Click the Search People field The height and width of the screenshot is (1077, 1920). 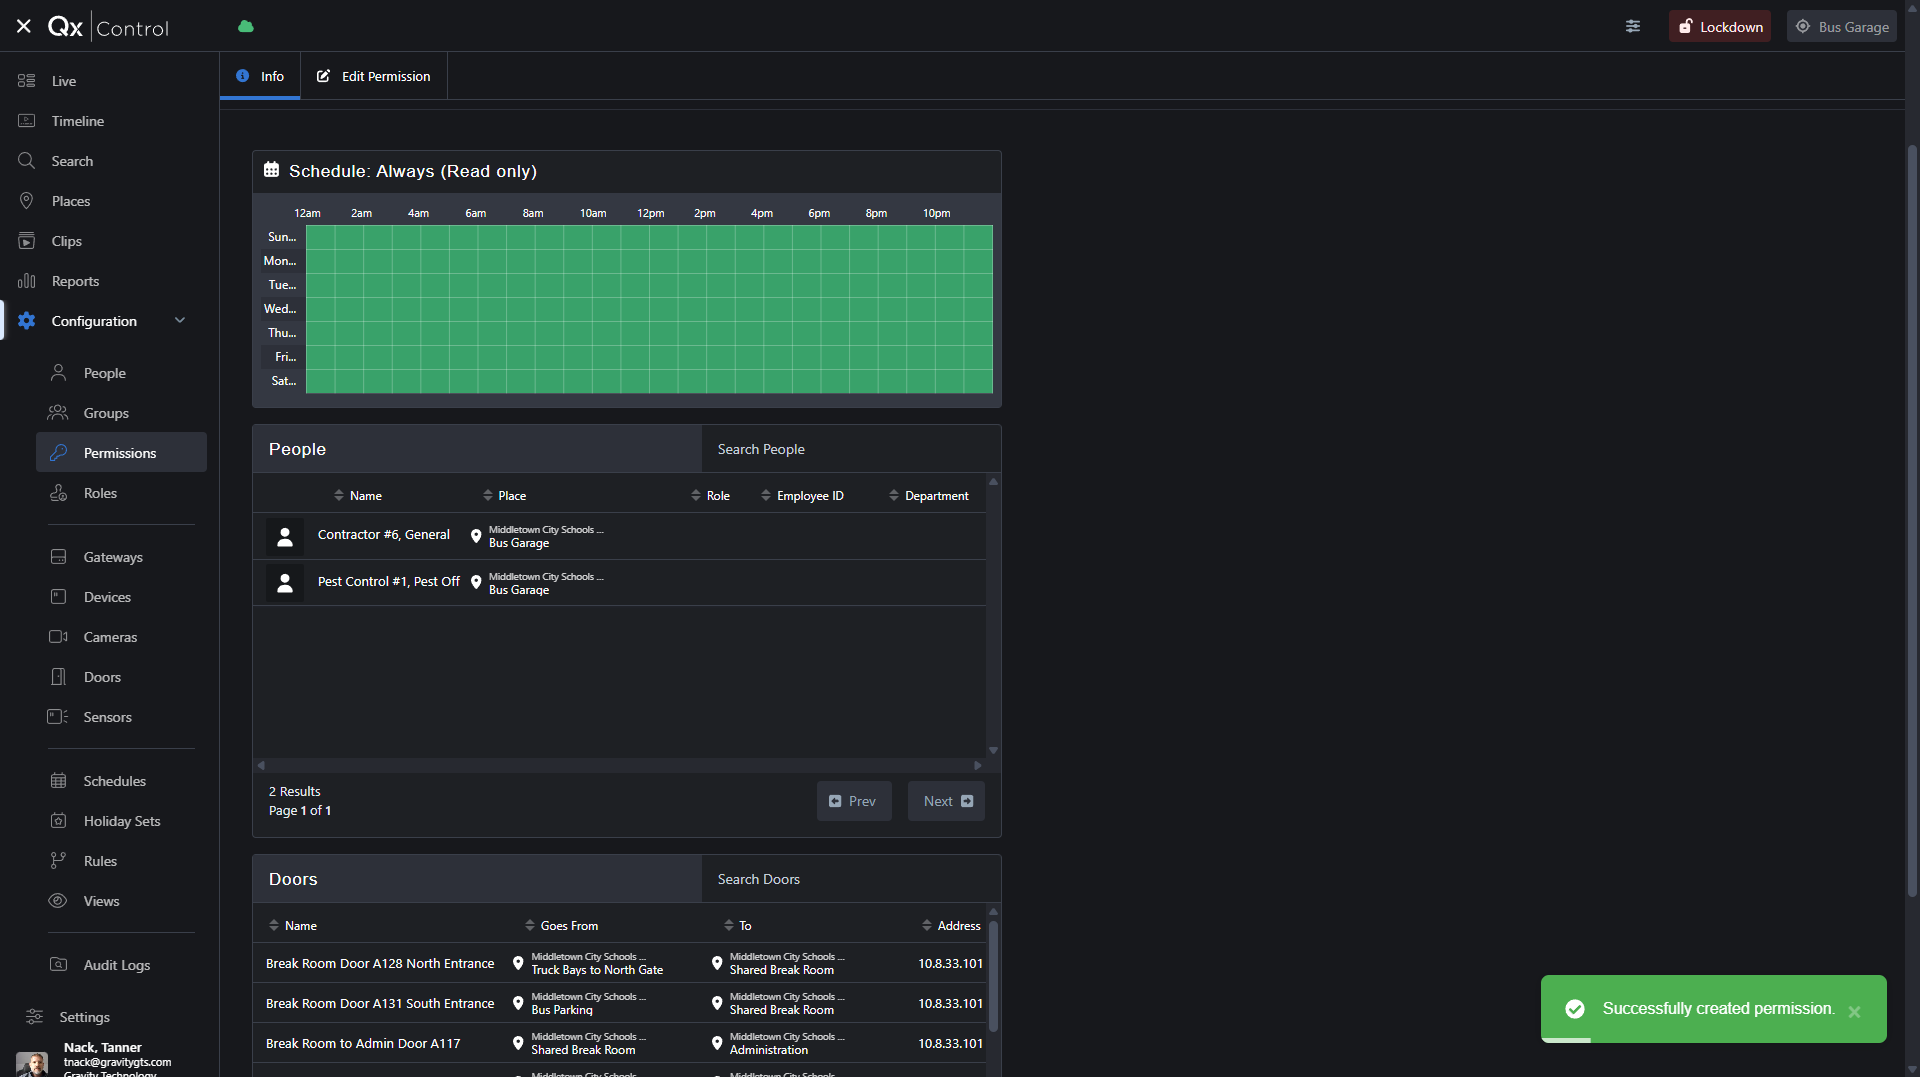pos(850,449)
